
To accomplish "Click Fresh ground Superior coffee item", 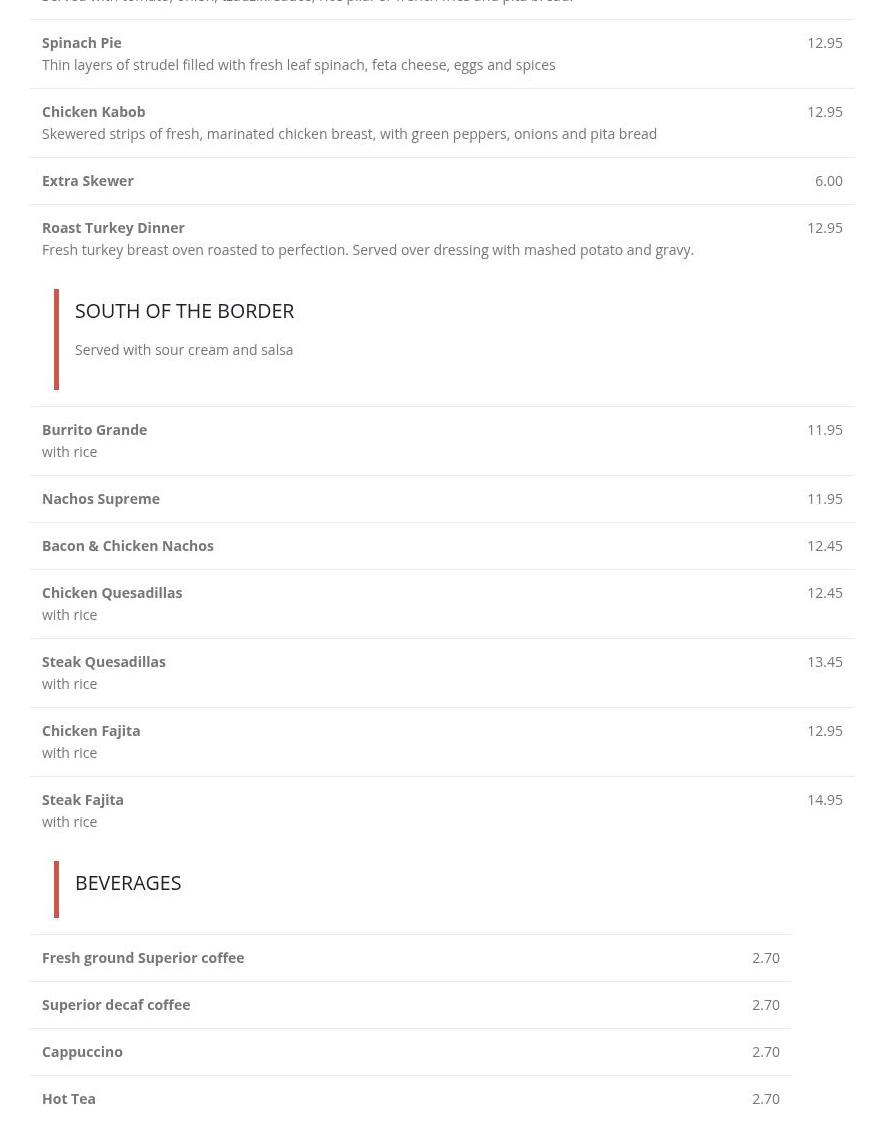I will 143,958.
